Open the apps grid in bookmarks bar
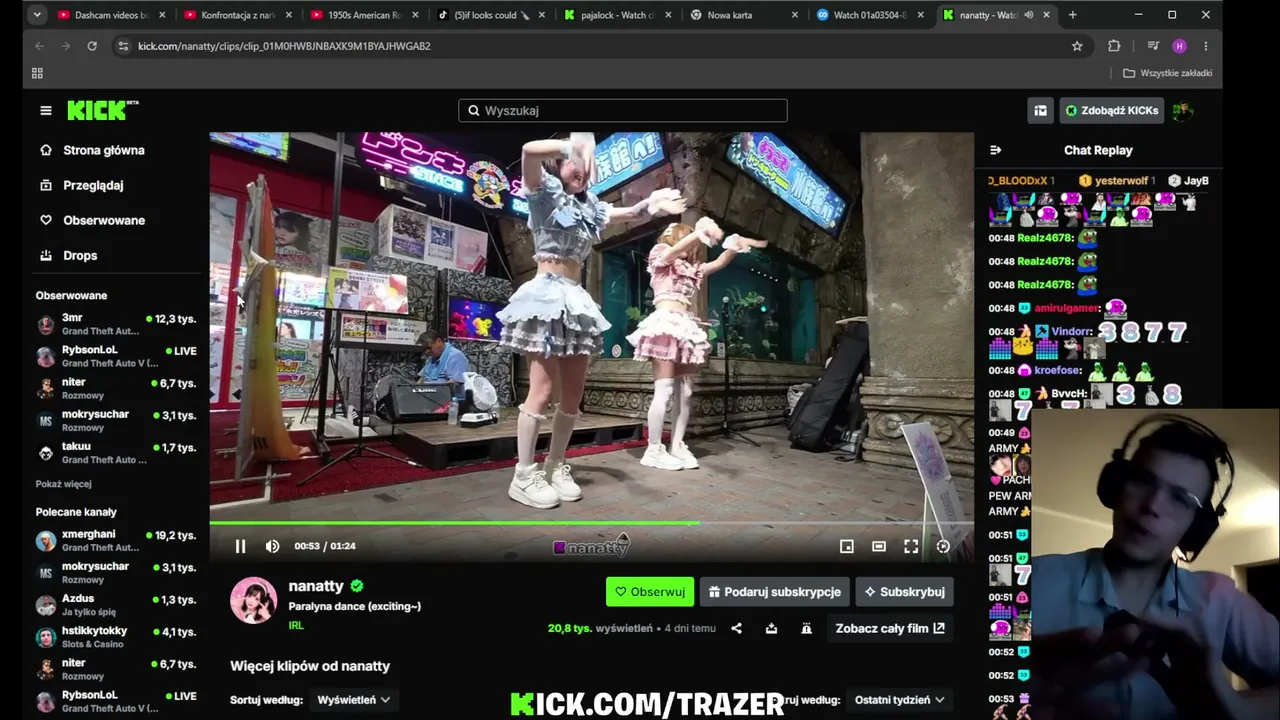Image resolution: width=1280 pixels, height=720 pixels. (37, 73)
